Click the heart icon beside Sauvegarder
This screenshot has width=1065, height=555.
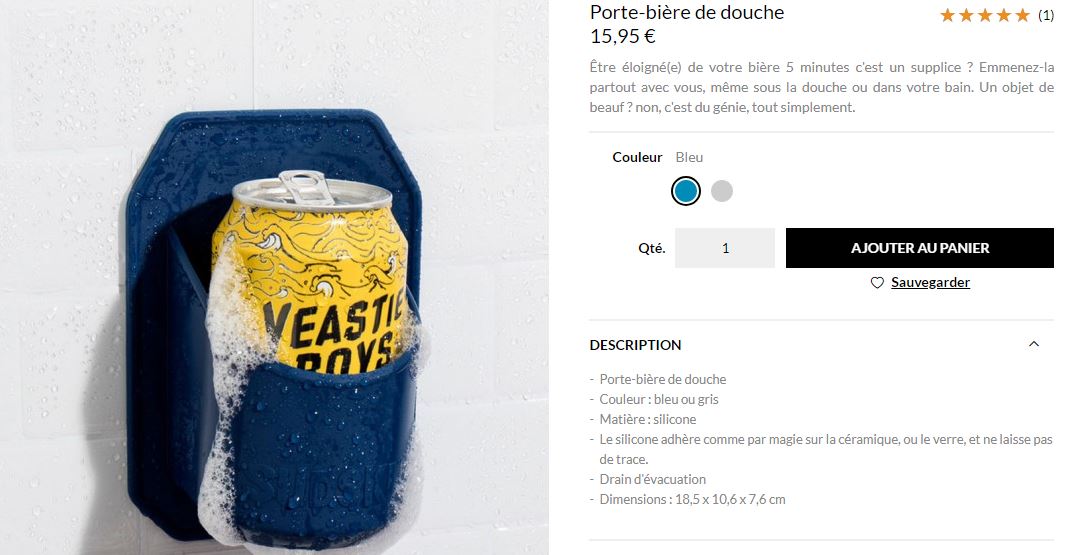[878, 283]
